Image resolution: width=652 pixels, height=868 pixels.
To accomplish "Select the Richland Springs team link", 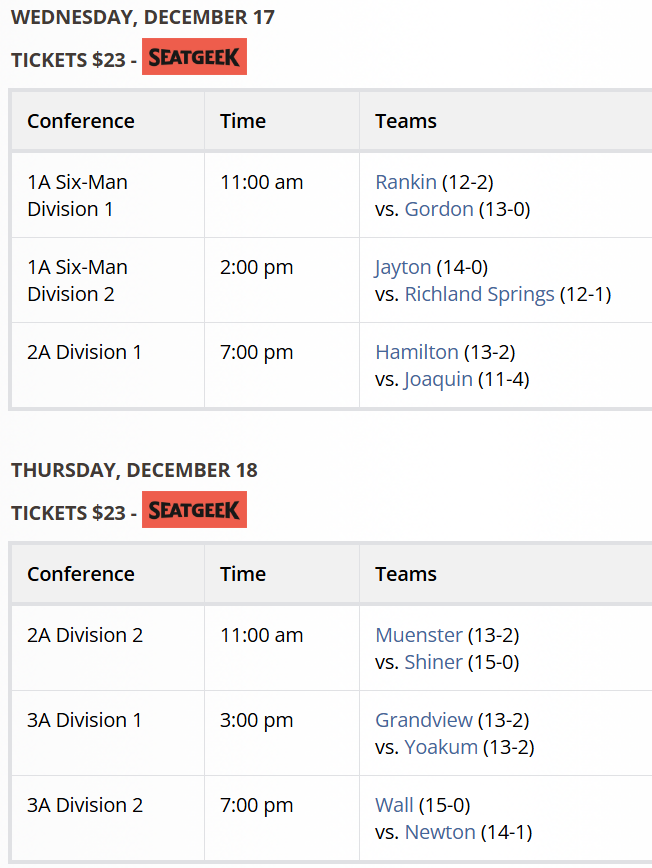I will (x=479, y=294).
